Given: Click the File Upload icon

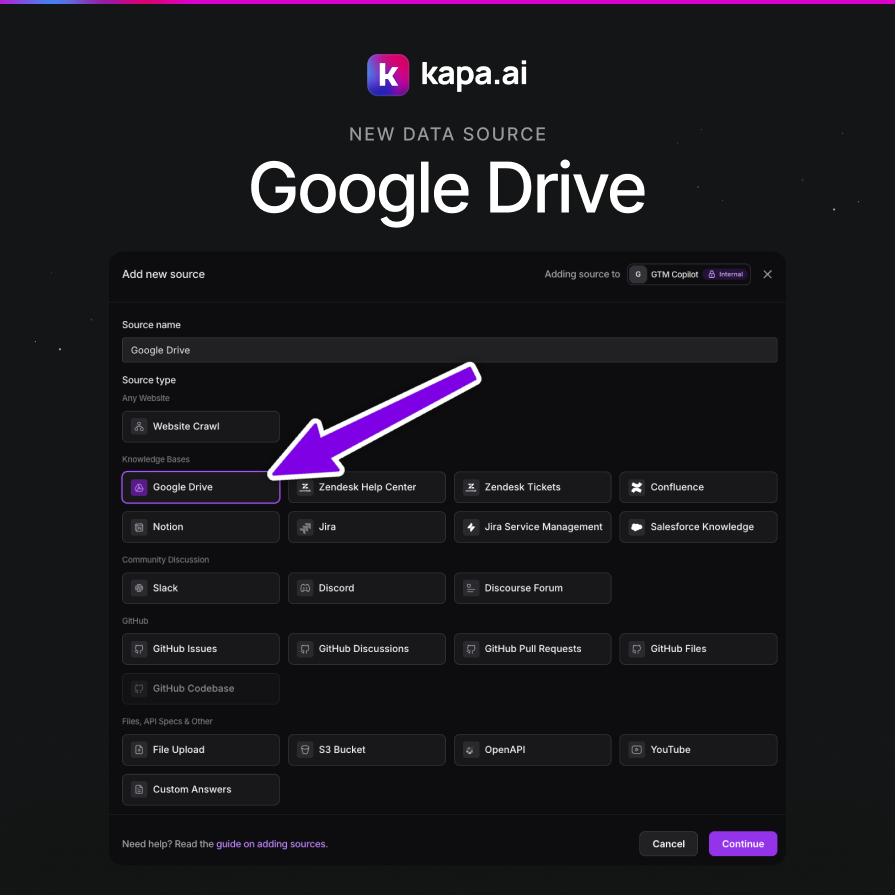Looking at the screenshot, I should point(139,749).
